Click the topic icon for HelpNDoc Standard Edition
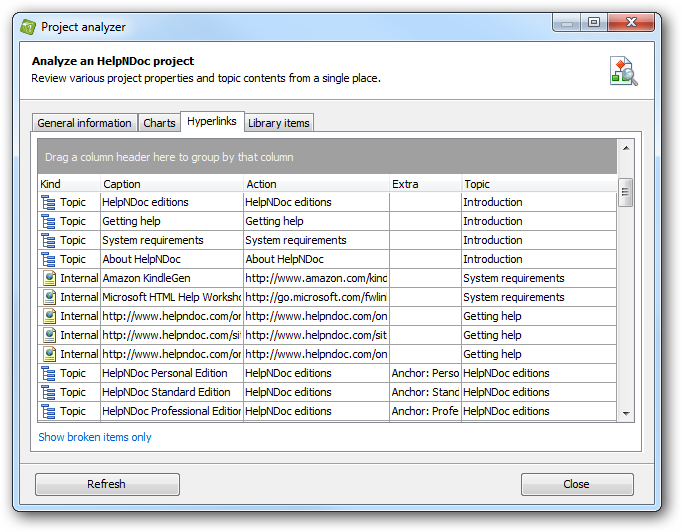Viewport: 682px width, 532px height. tap(48, 393)
